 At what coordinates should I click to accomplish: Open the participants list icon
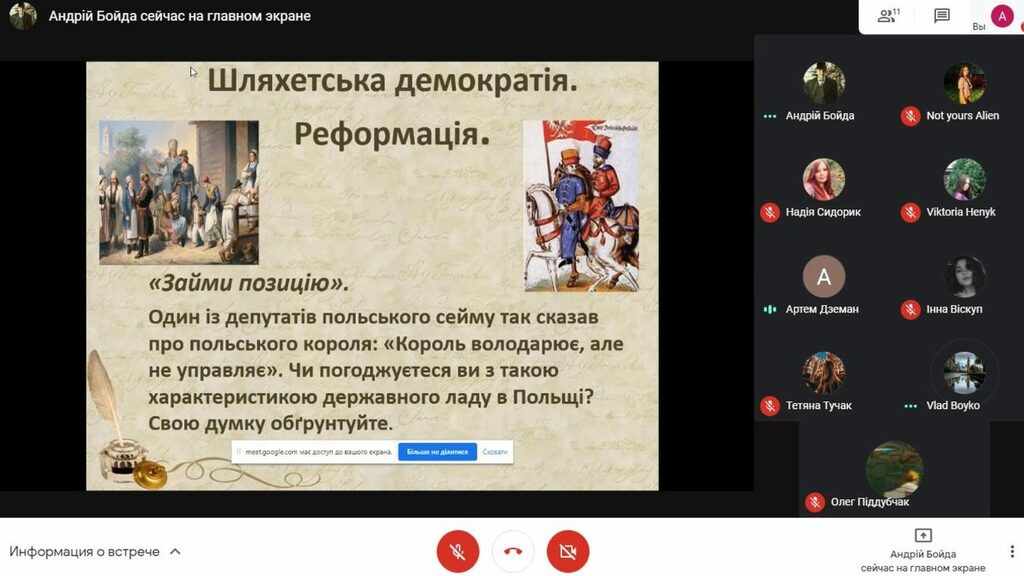[x=887, y=16]
